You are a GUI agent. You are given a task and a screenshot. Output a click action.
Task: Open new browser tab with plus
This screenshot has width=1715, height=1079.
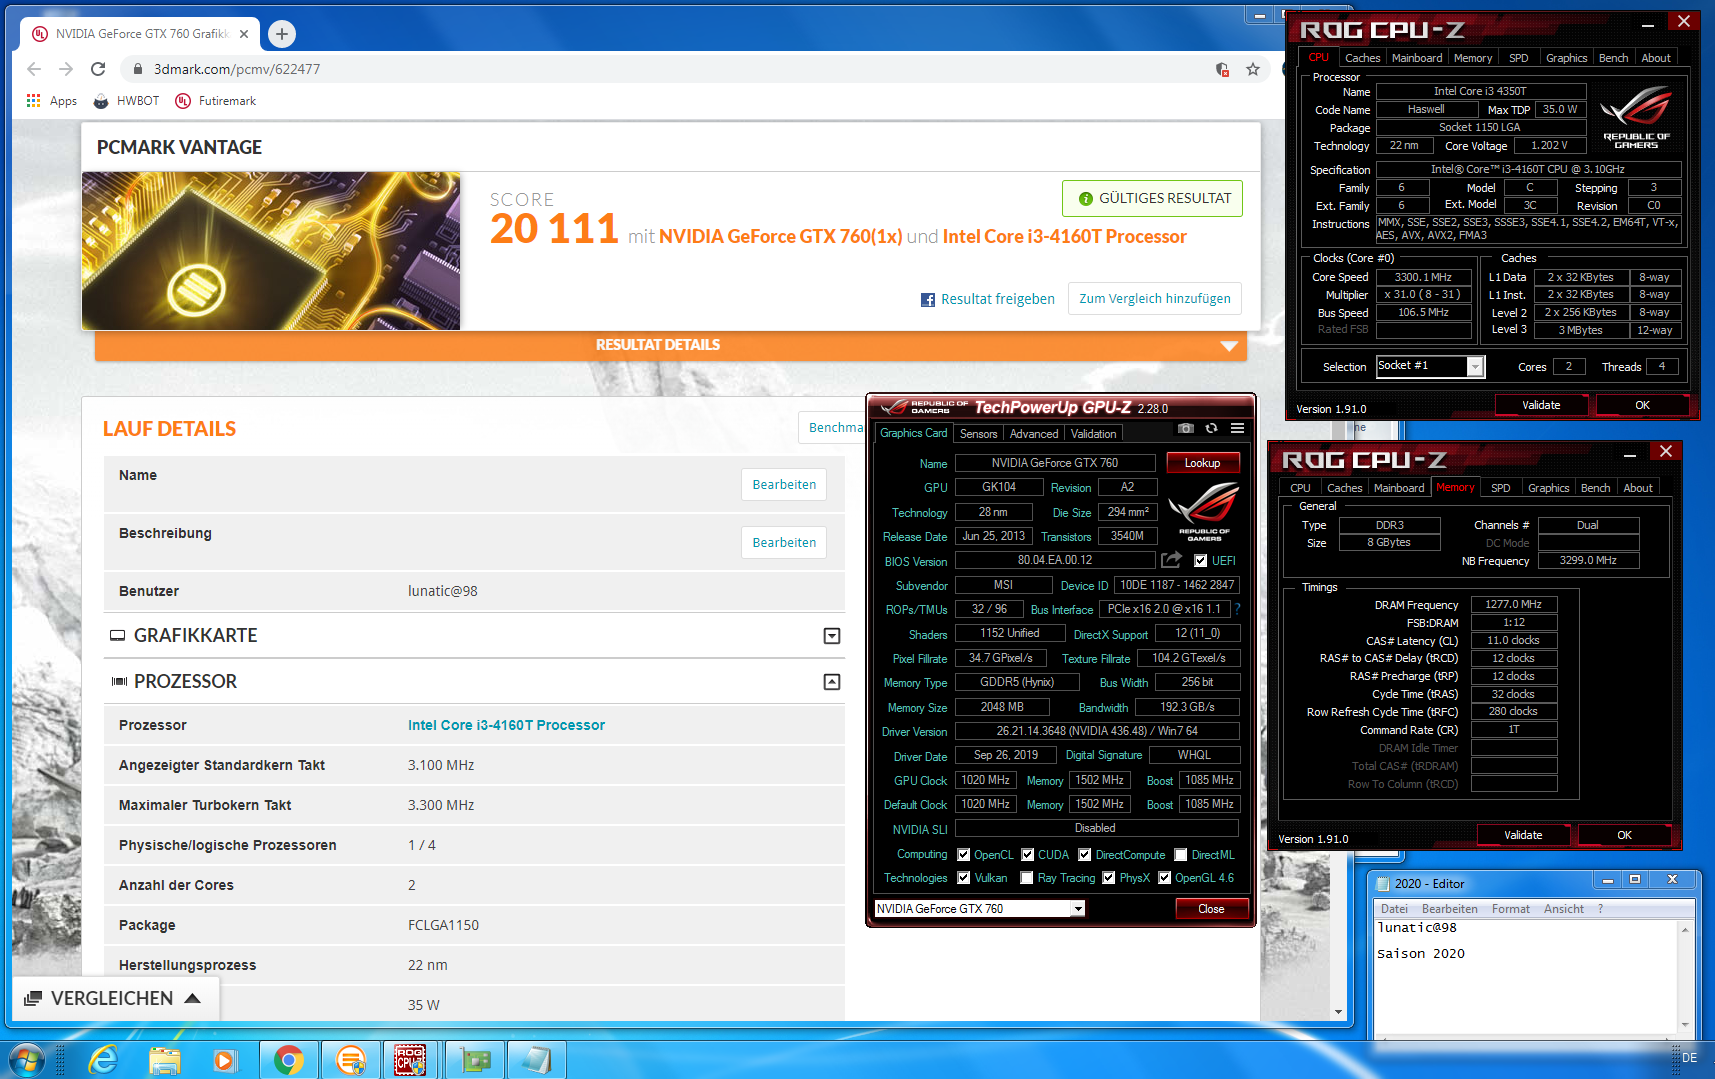[282, 34]
